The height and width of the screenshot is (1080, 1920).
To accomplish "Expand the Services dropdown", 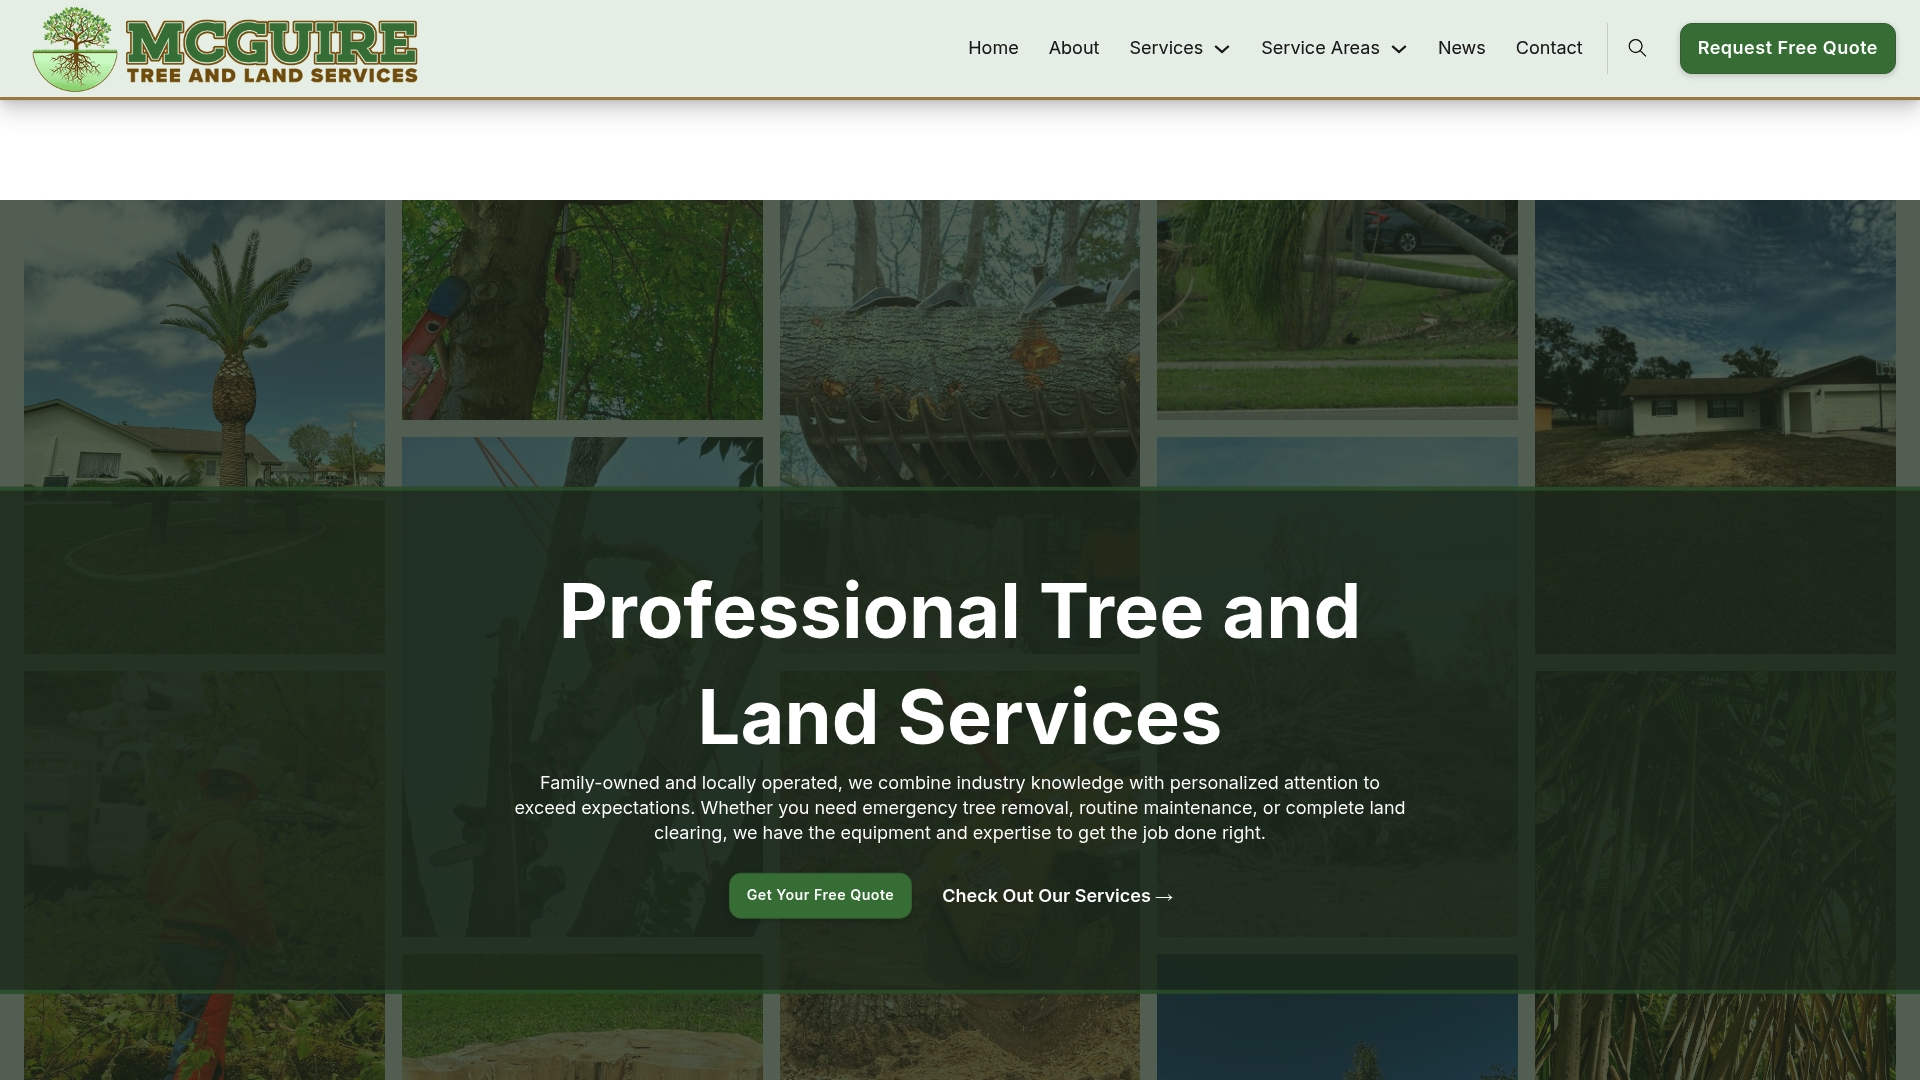I will pyautogui.click(x=1166, y=47).
